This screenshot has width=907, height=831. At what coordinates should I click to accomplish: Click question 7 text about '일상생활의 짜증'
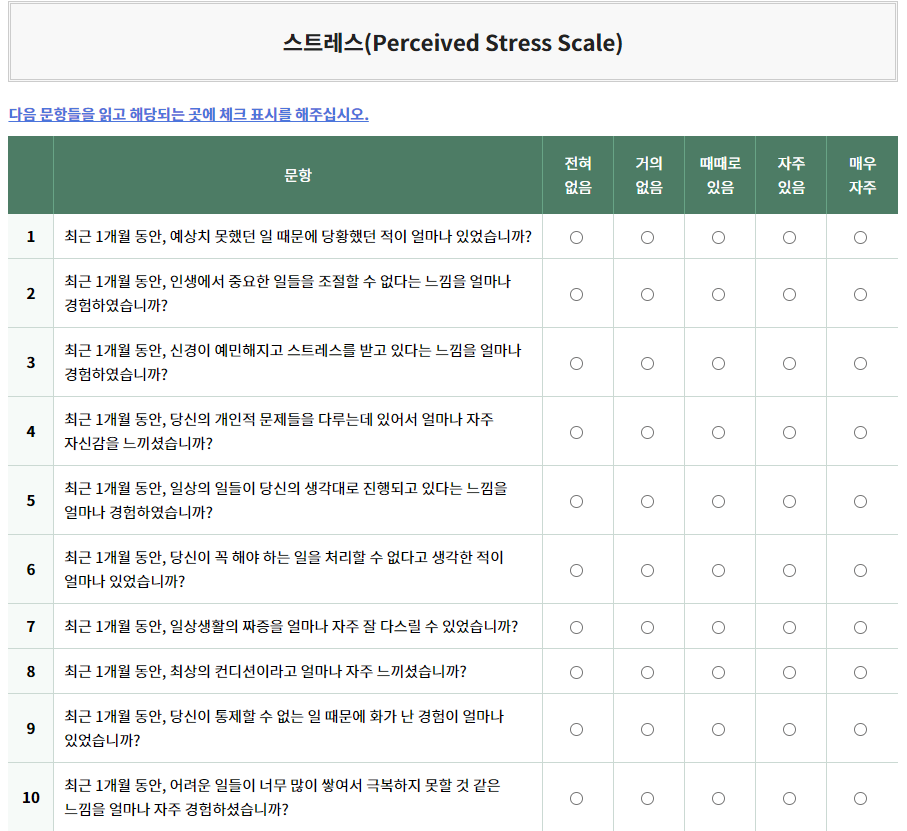click(292, 626)
